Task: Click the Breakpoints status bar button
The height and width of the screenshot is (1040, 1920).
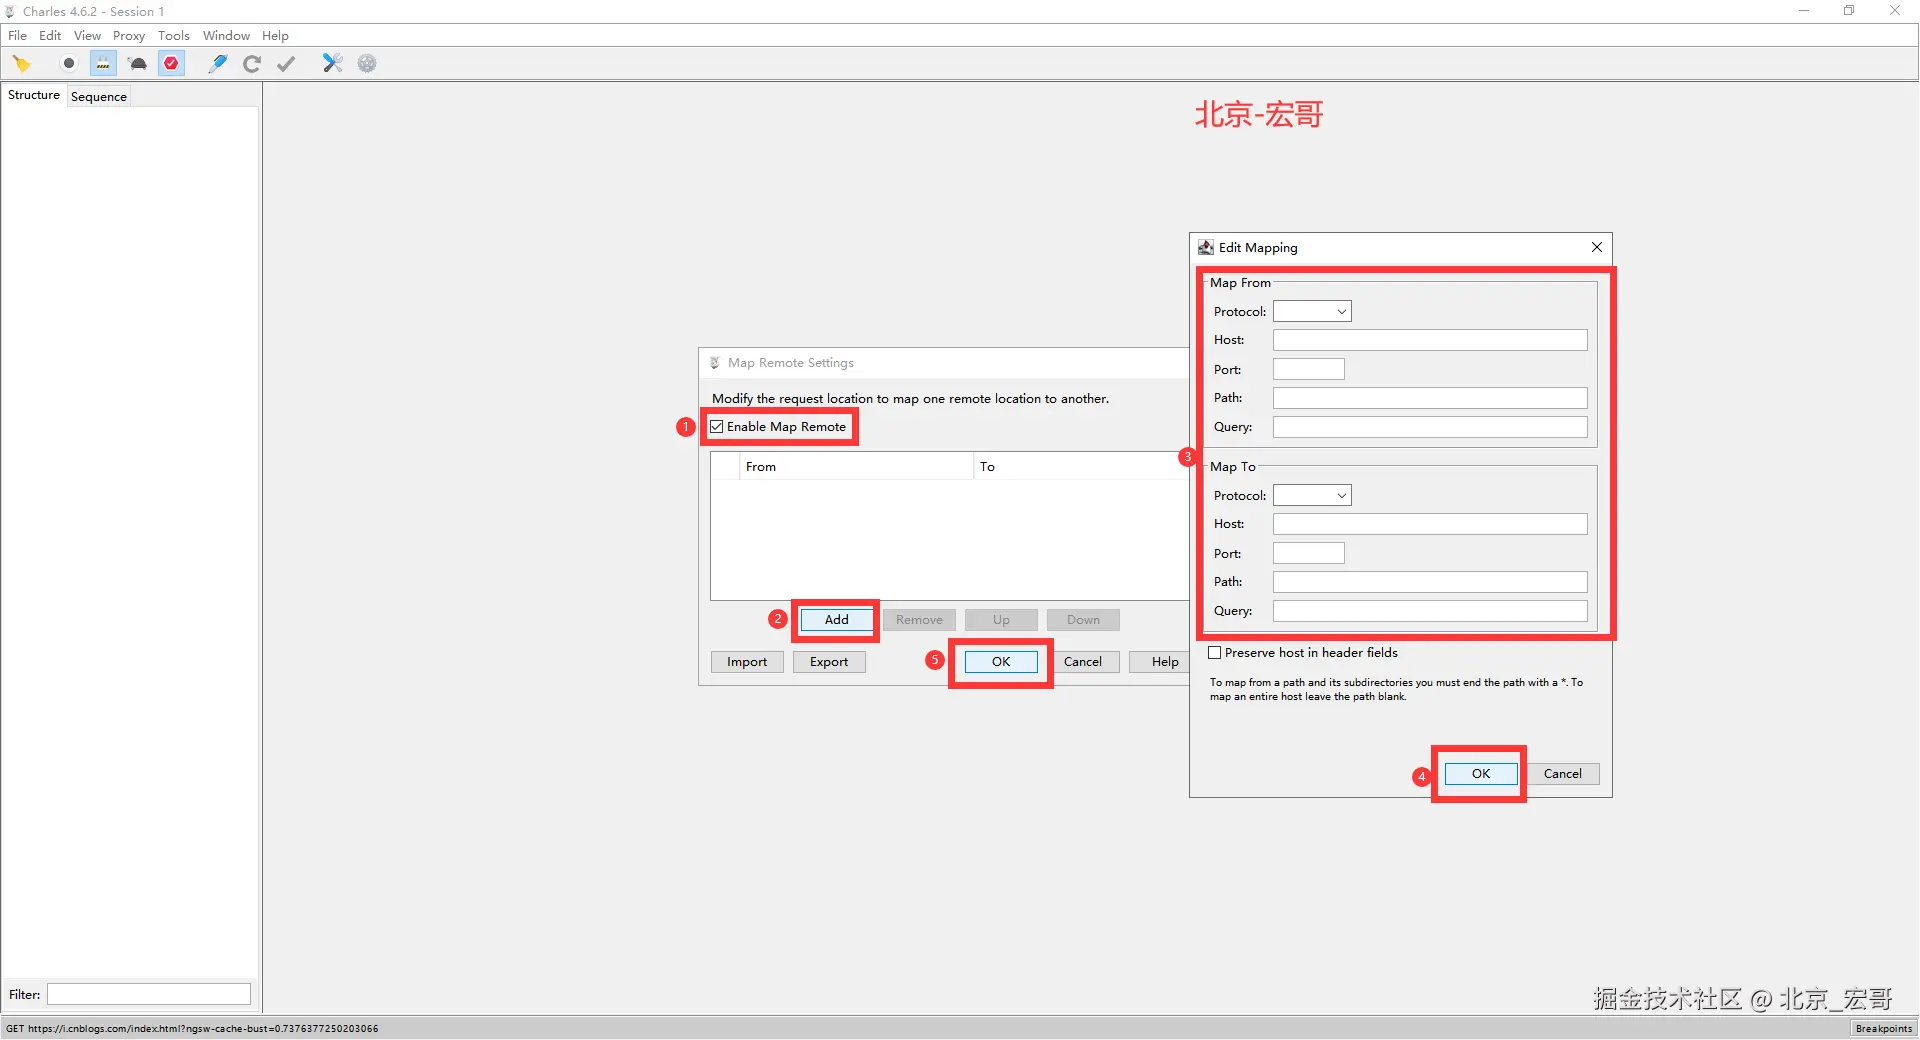Action: [x=1884, y=1028]
